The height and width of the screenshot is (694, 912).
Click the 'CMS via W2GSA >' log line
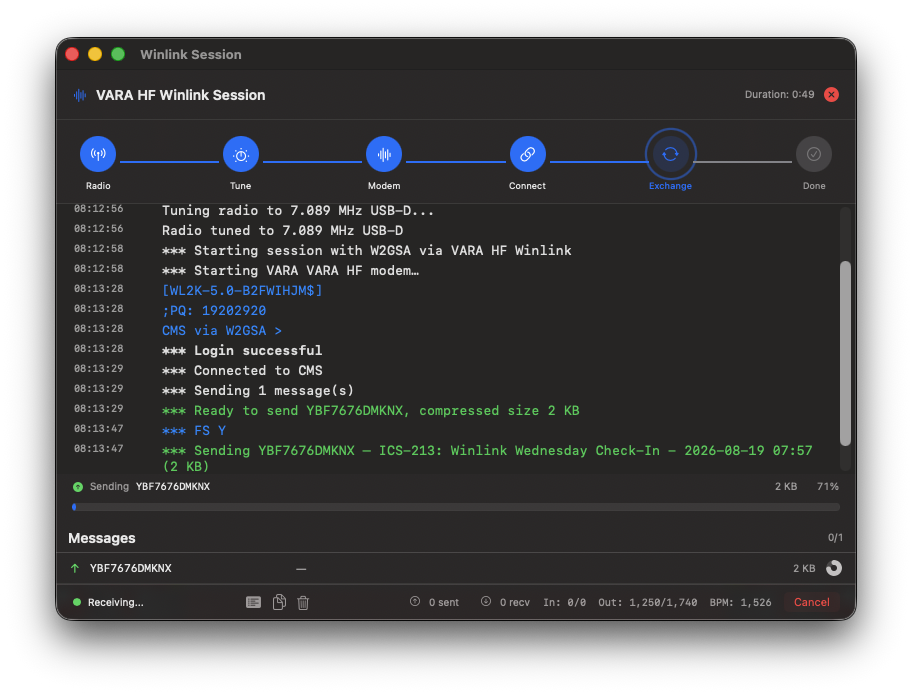point(222,330)
